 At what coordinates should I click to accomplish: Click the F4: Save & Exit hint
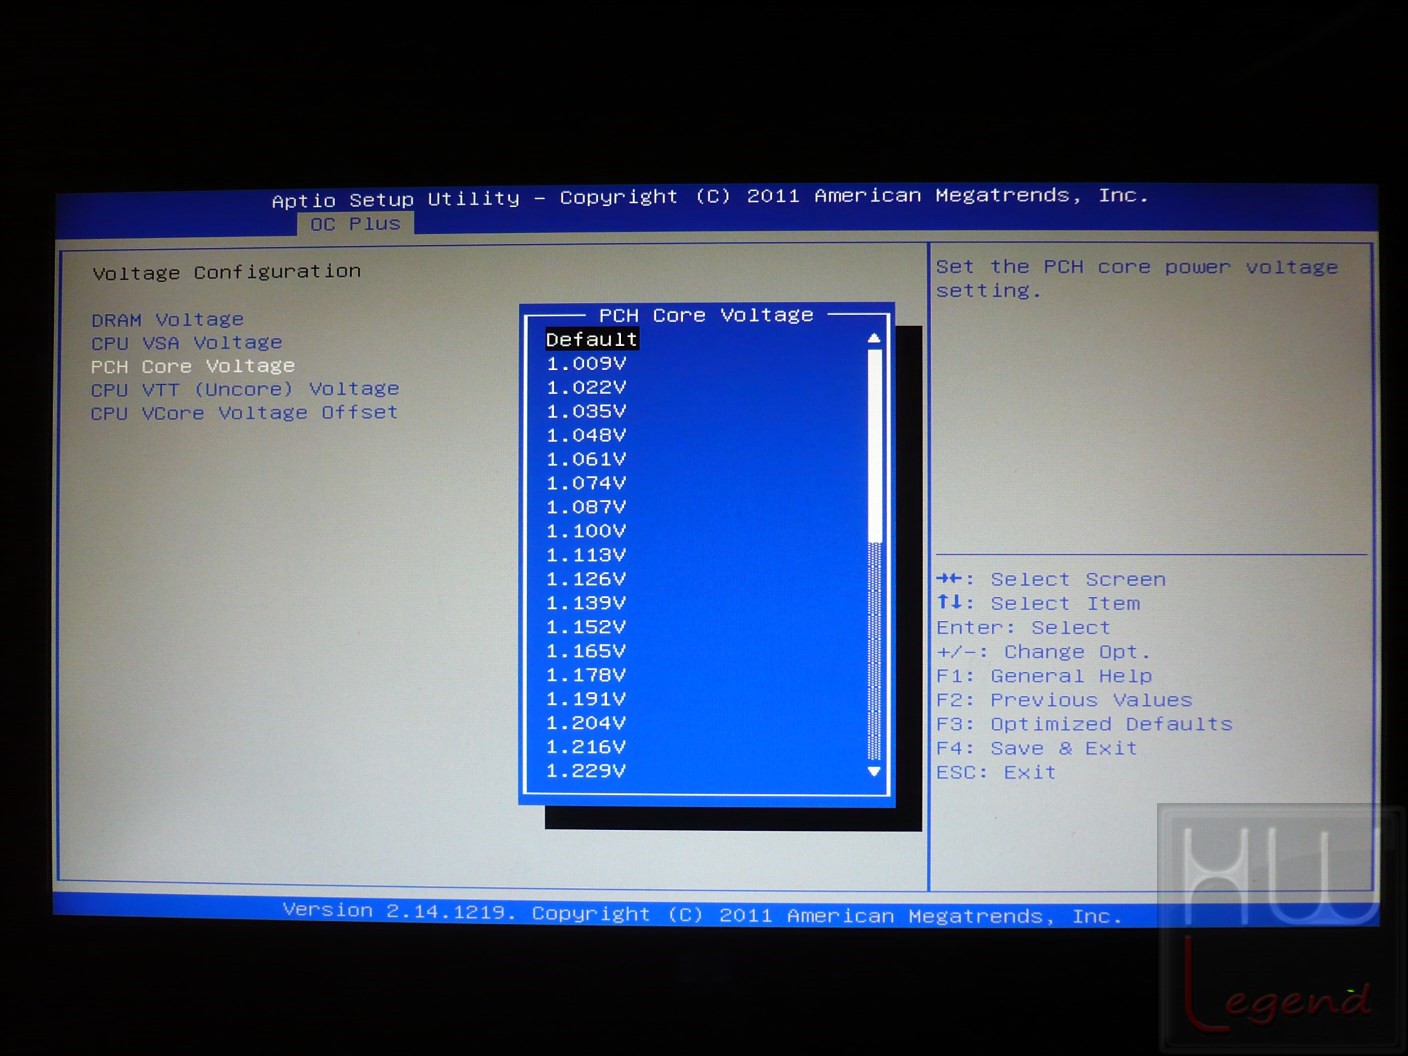pyautogui.click(x=1037, y=748)
